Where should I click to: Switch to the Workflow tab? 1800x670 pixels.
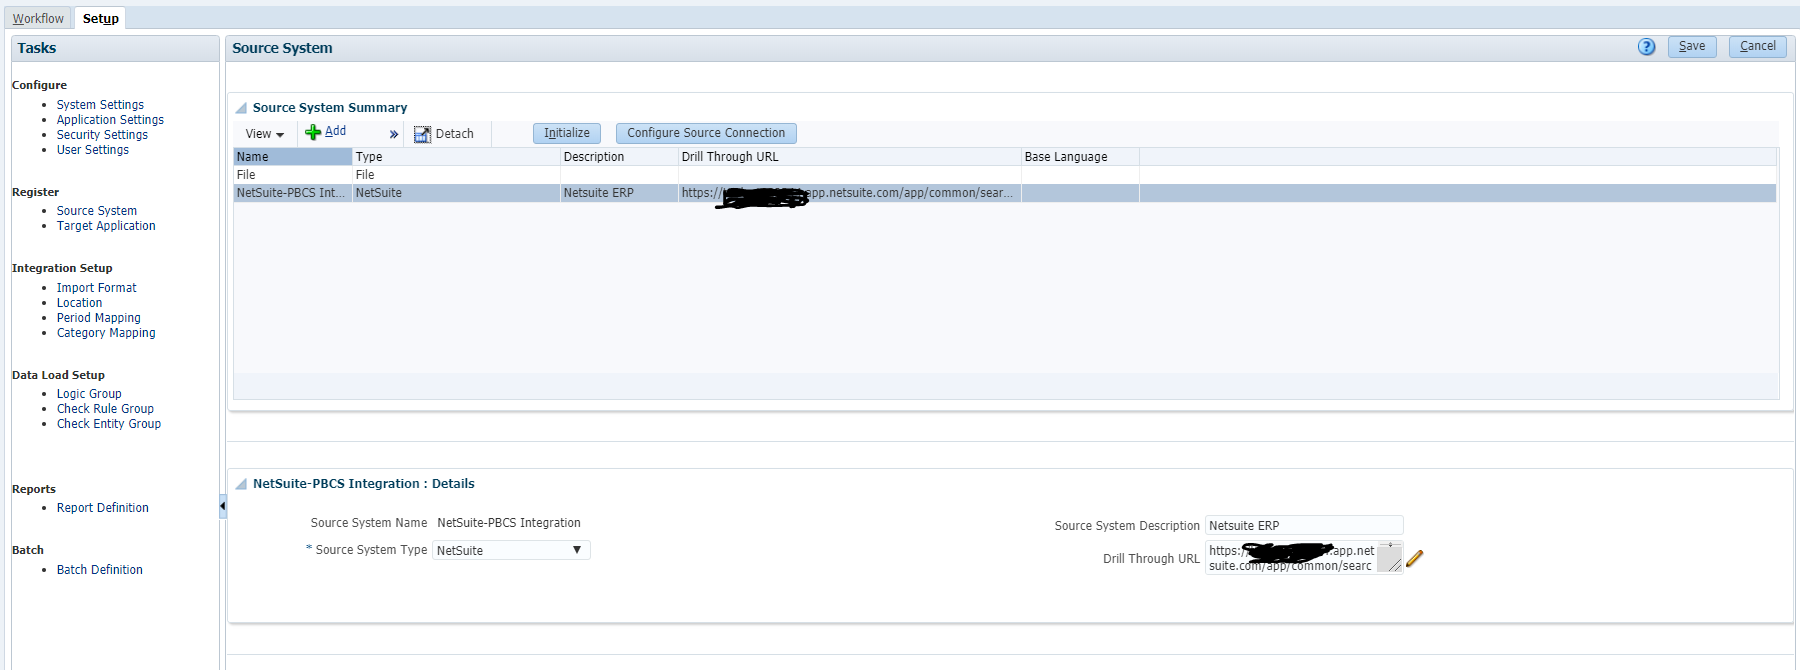click(x=38, y=18)
